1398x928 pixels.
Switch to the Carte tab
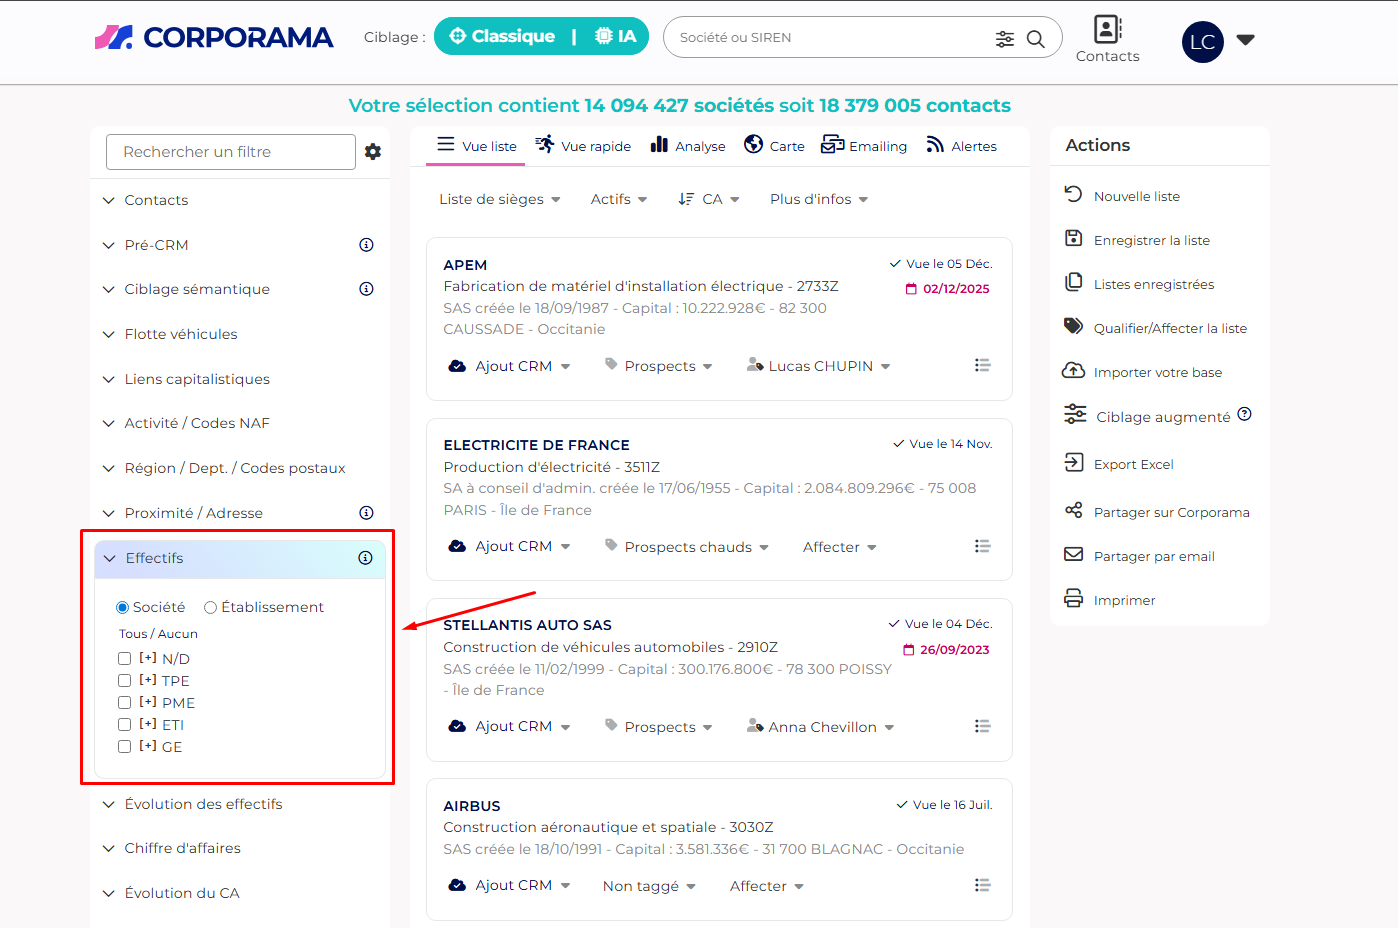tap(775, 146)
